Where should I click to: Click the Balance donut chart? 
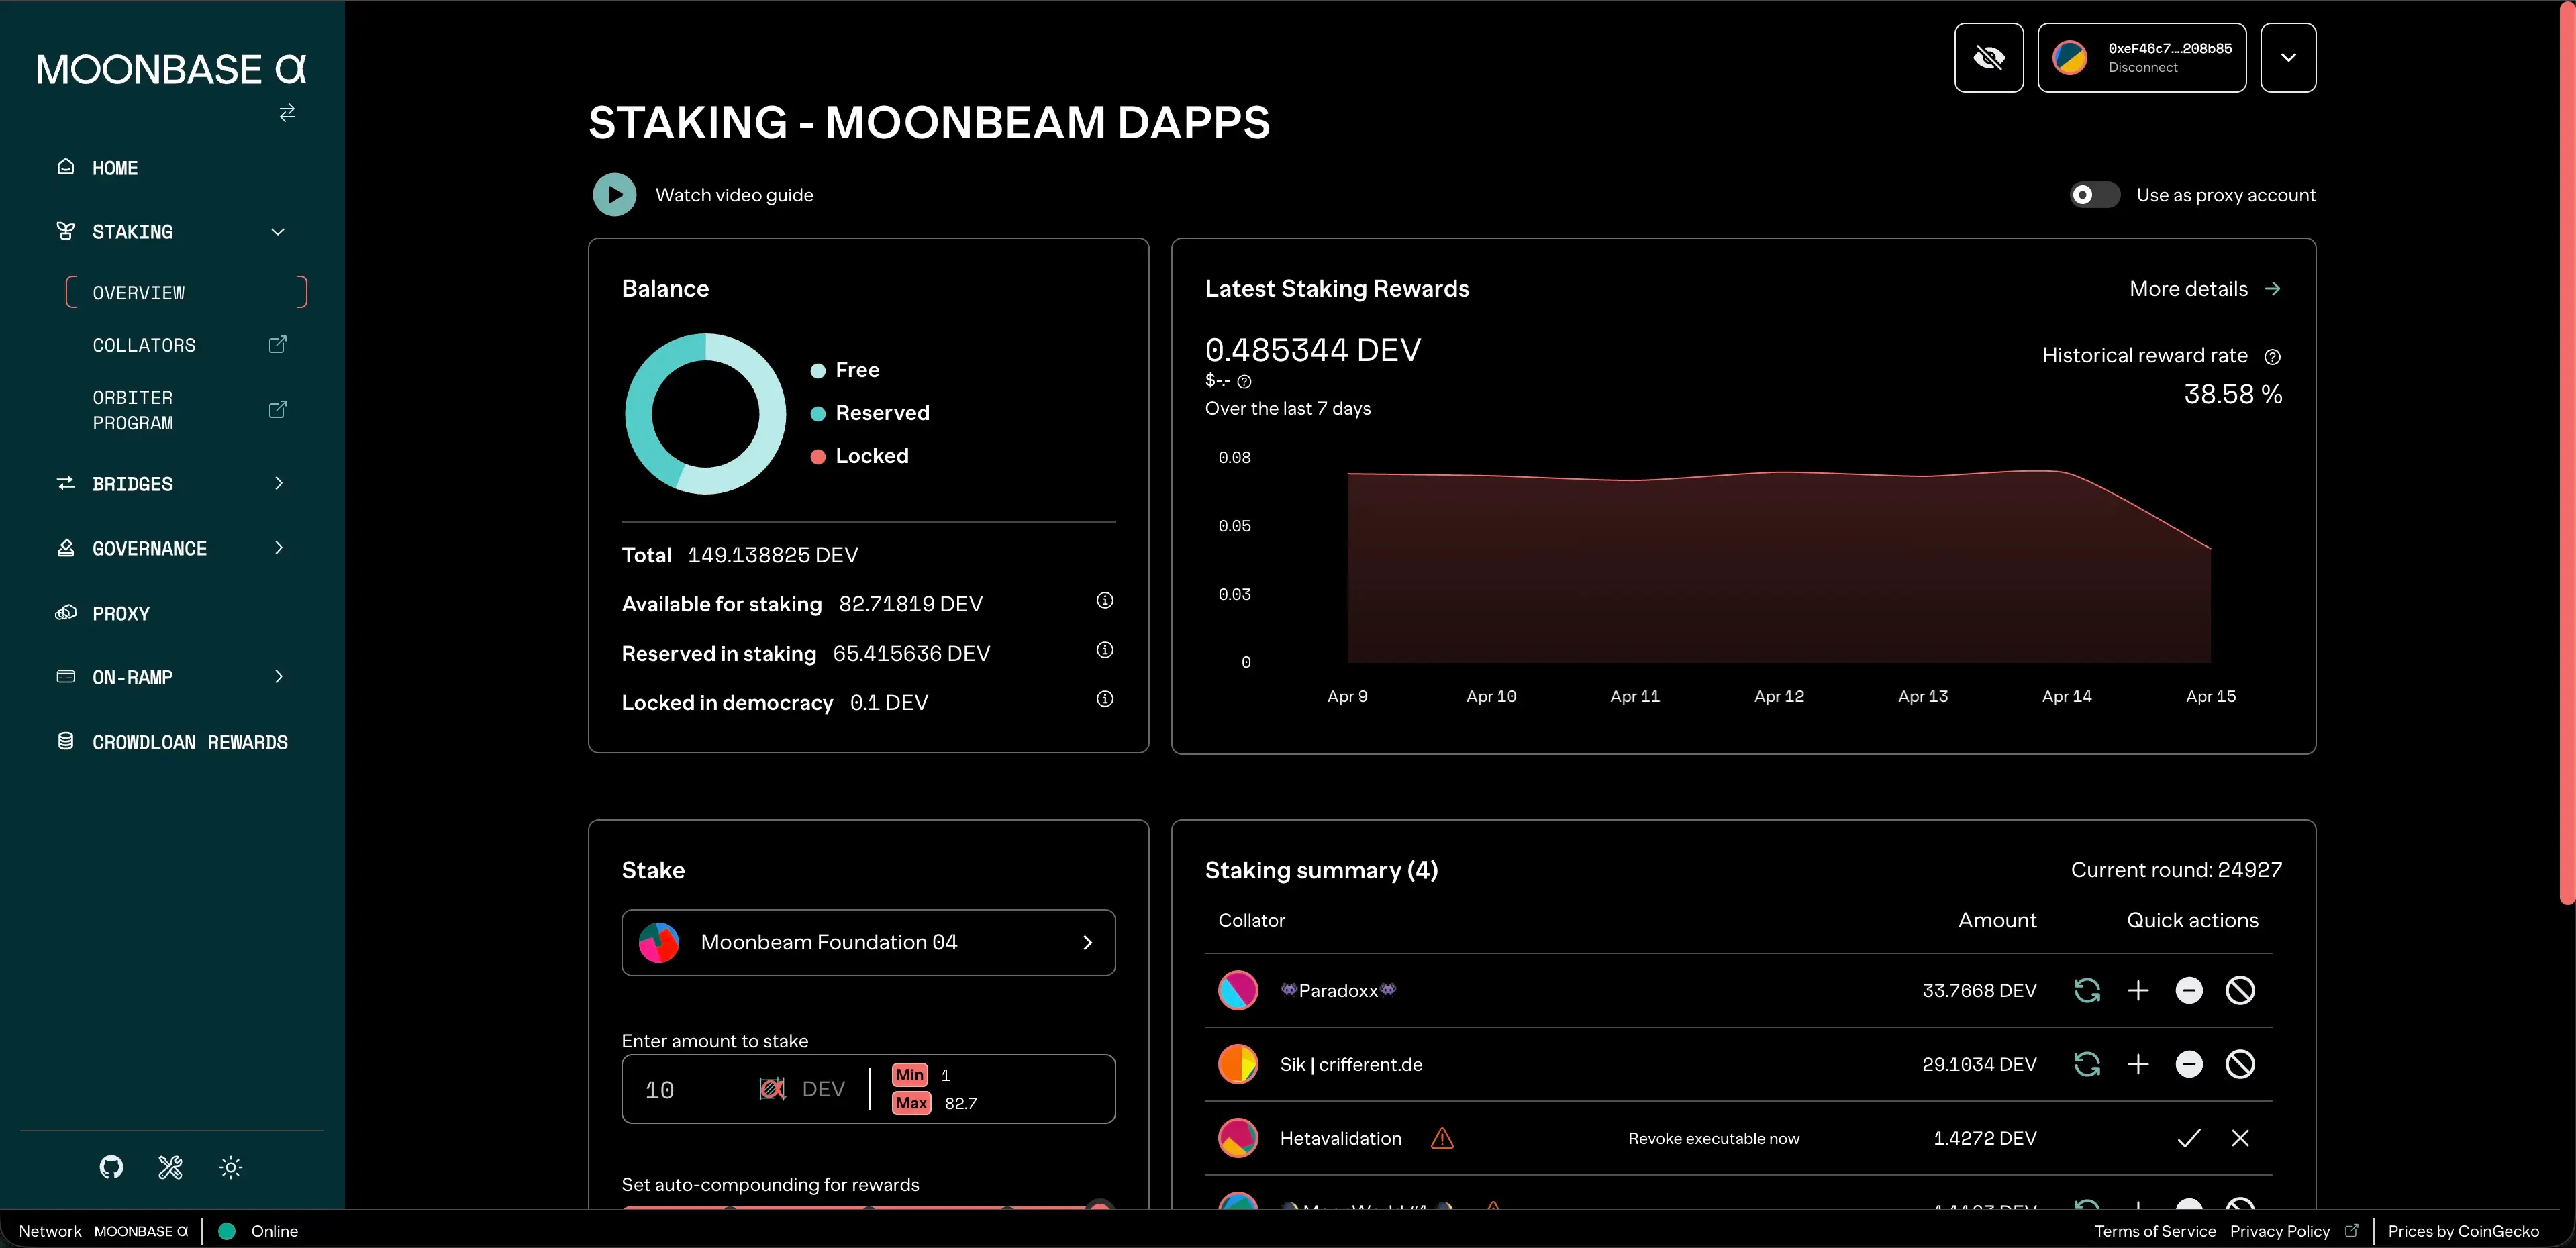(705, 414)
